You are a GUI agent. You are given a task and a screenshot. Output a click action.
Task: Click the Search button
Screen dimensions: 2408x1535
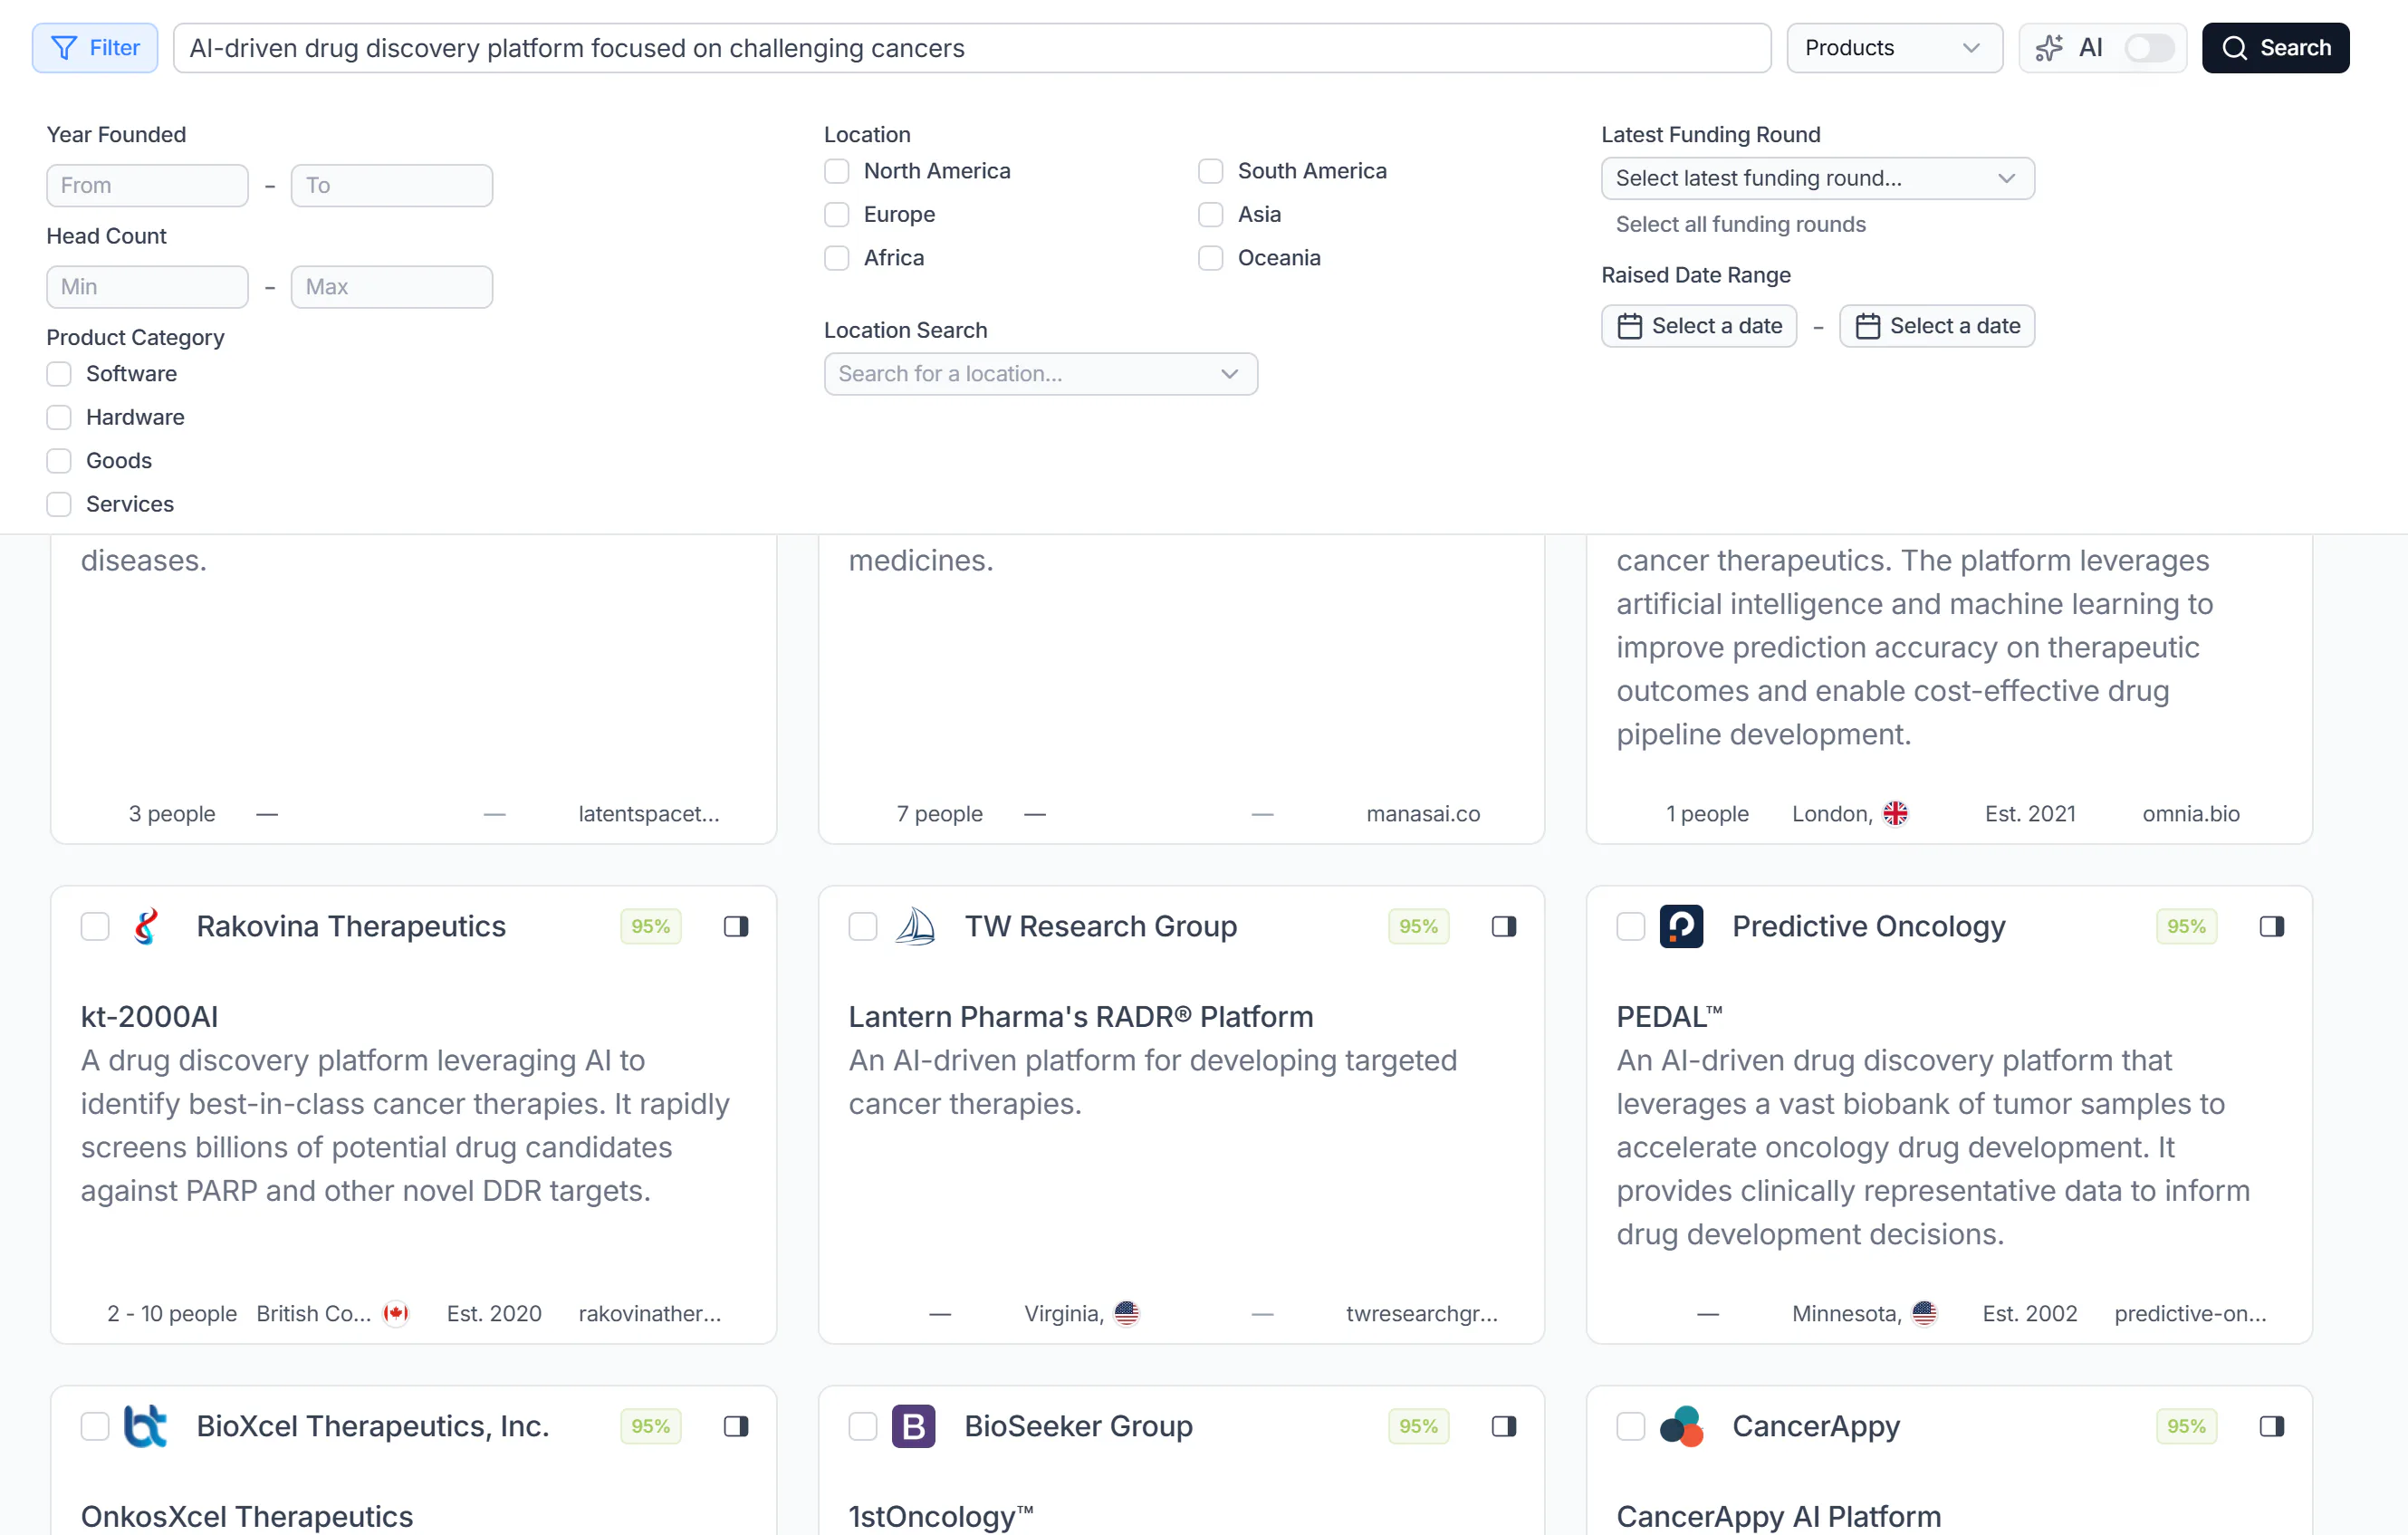pos(2275,48)
